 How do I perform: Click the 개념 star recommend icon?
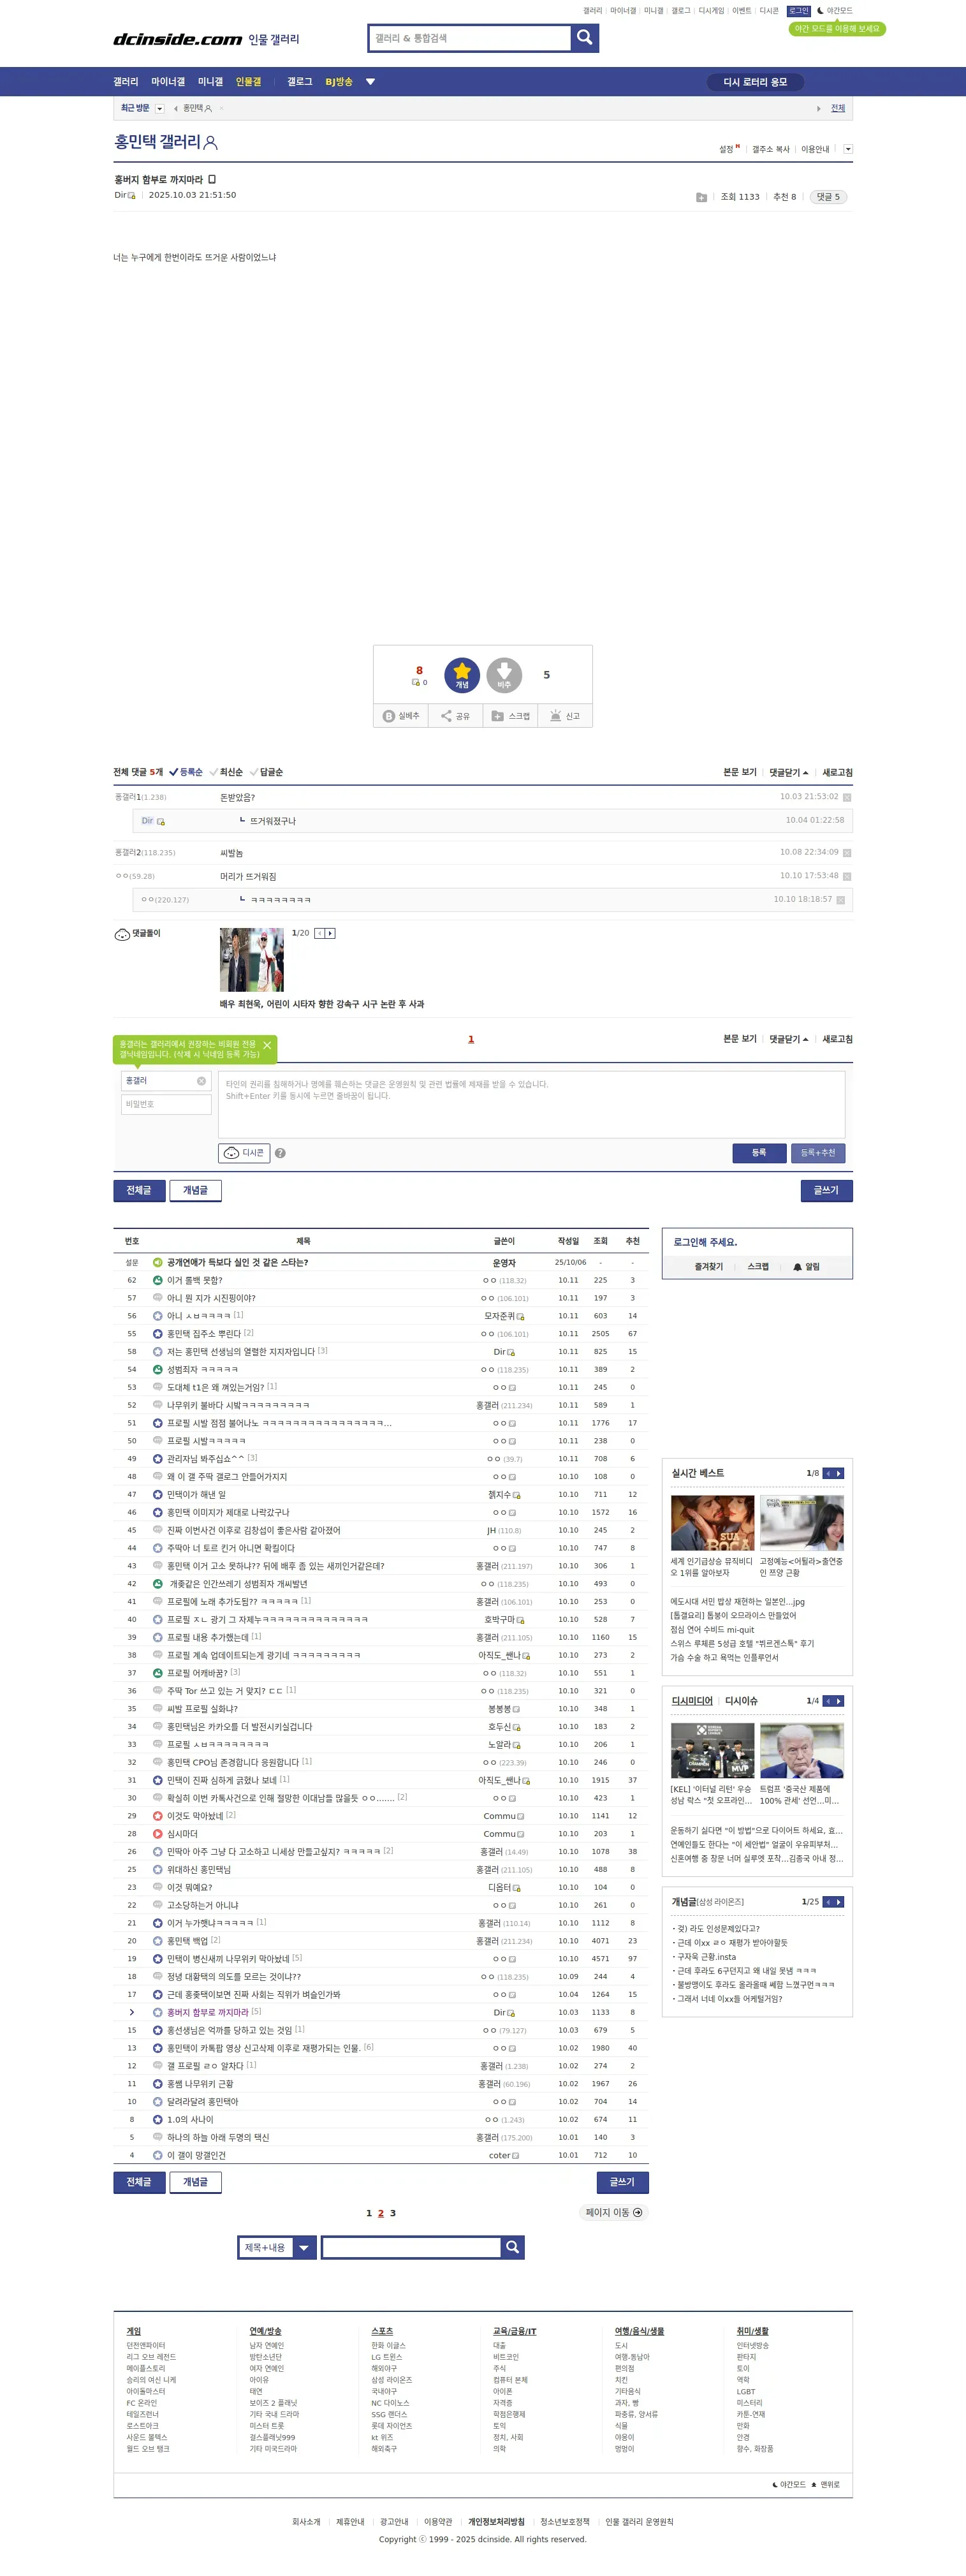[462, 675]
